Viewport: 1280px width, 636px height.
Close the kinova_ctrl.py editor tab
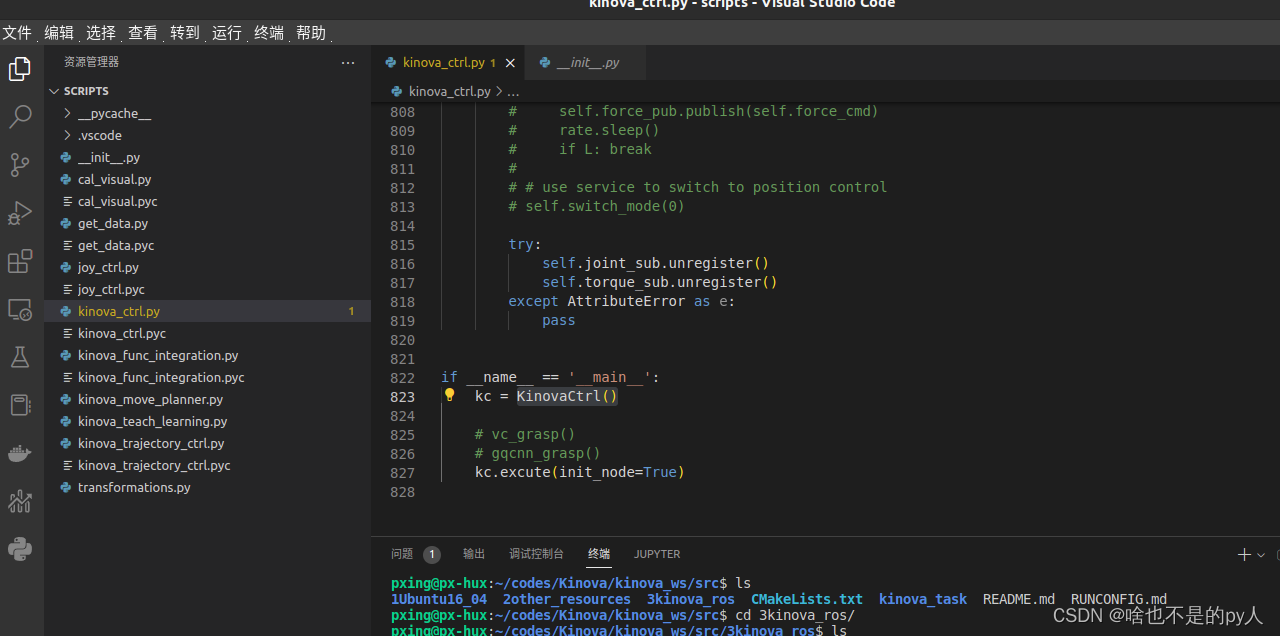pos(510,63)
